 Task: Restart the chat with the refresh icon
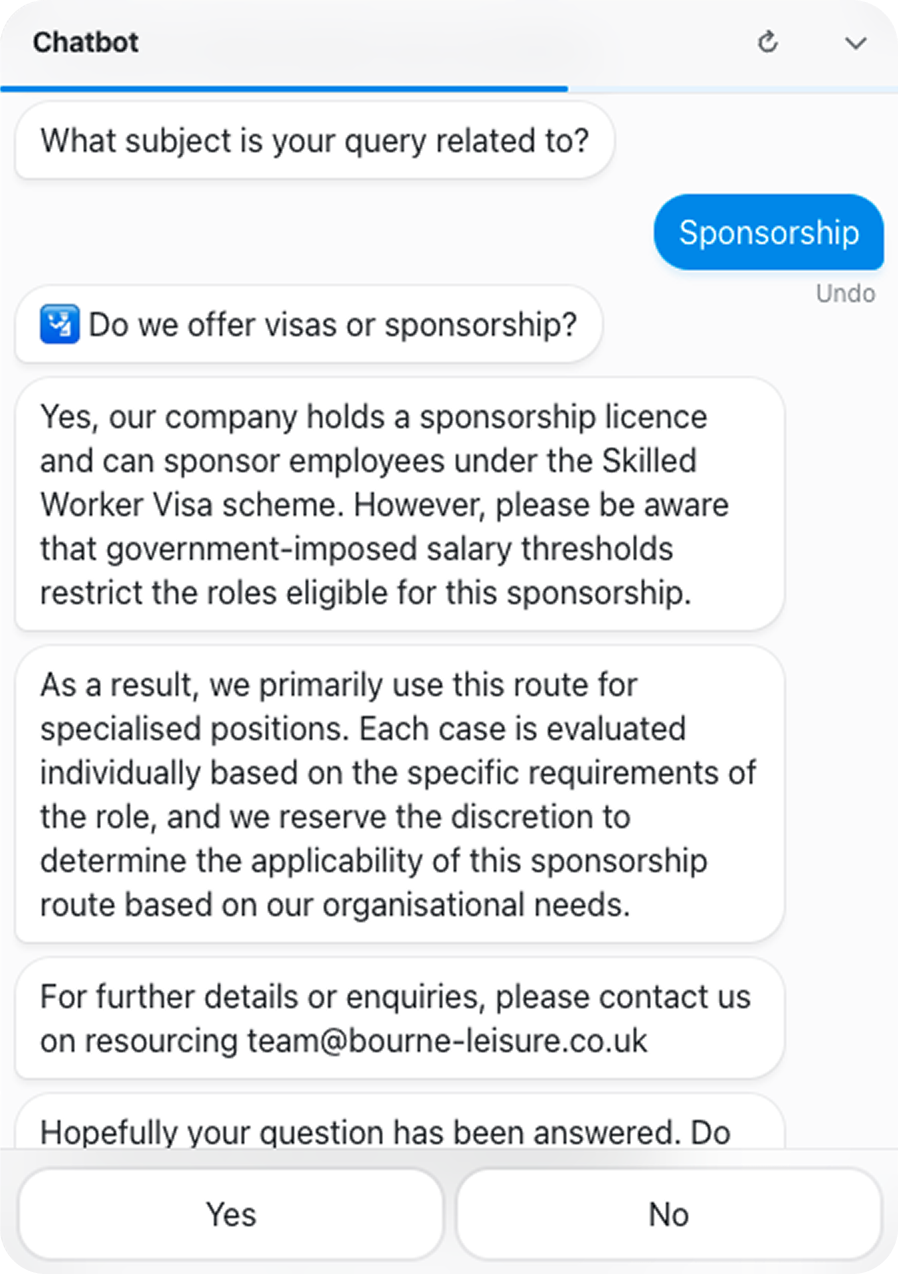tap(768, 42)
